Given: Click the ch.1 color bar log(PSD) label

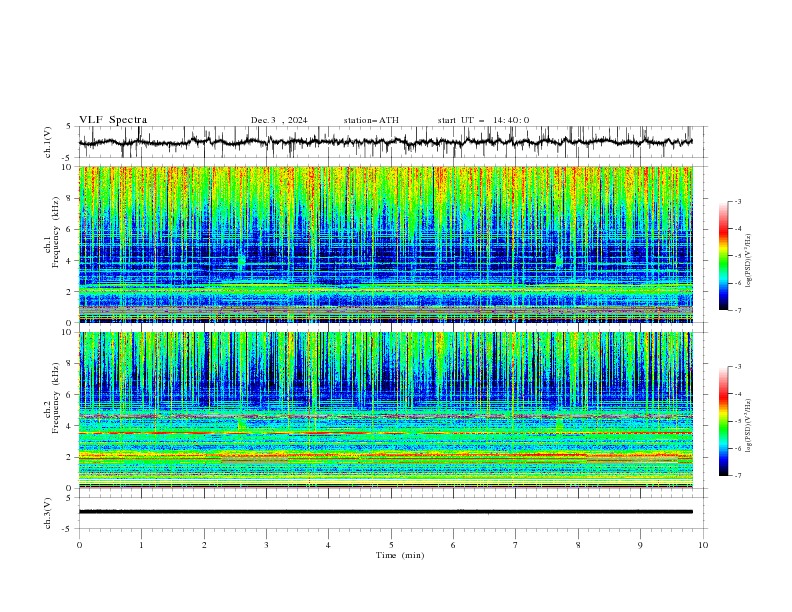Looking at the screenshot, I should tap(749, 261).
